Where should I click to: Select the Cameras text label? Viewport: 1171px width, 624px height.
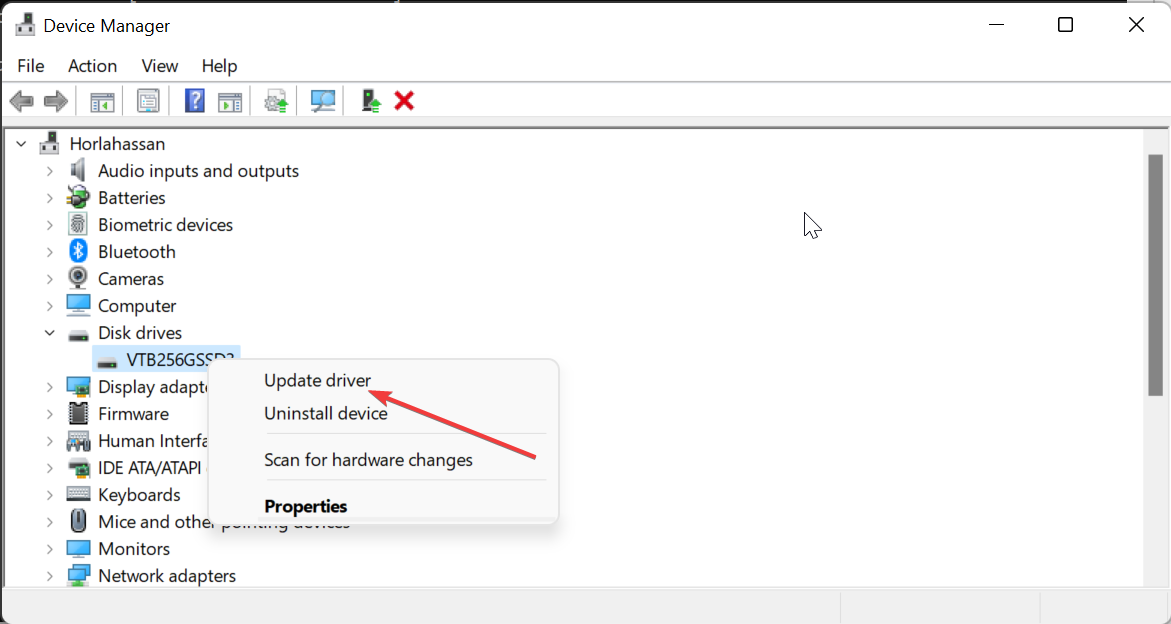click(x=131, y=278)
